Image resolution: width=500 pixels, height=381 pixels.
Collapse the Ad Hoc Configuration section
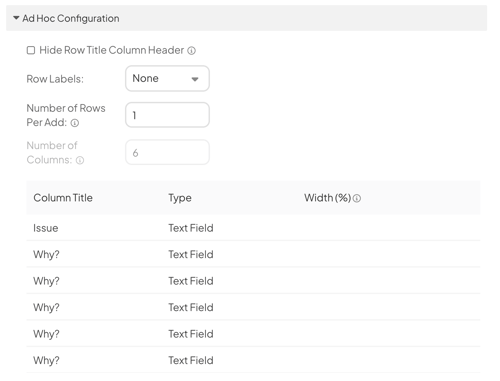(16, 18)
